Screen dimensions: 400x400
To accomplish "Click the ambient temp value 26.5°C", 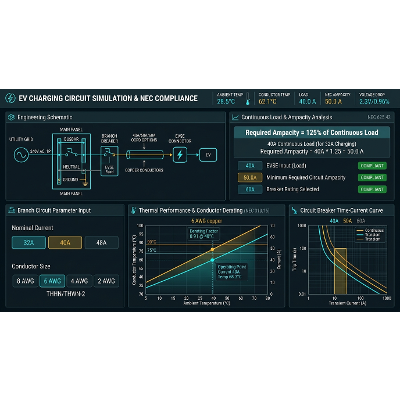I will (x=226, y=102).
